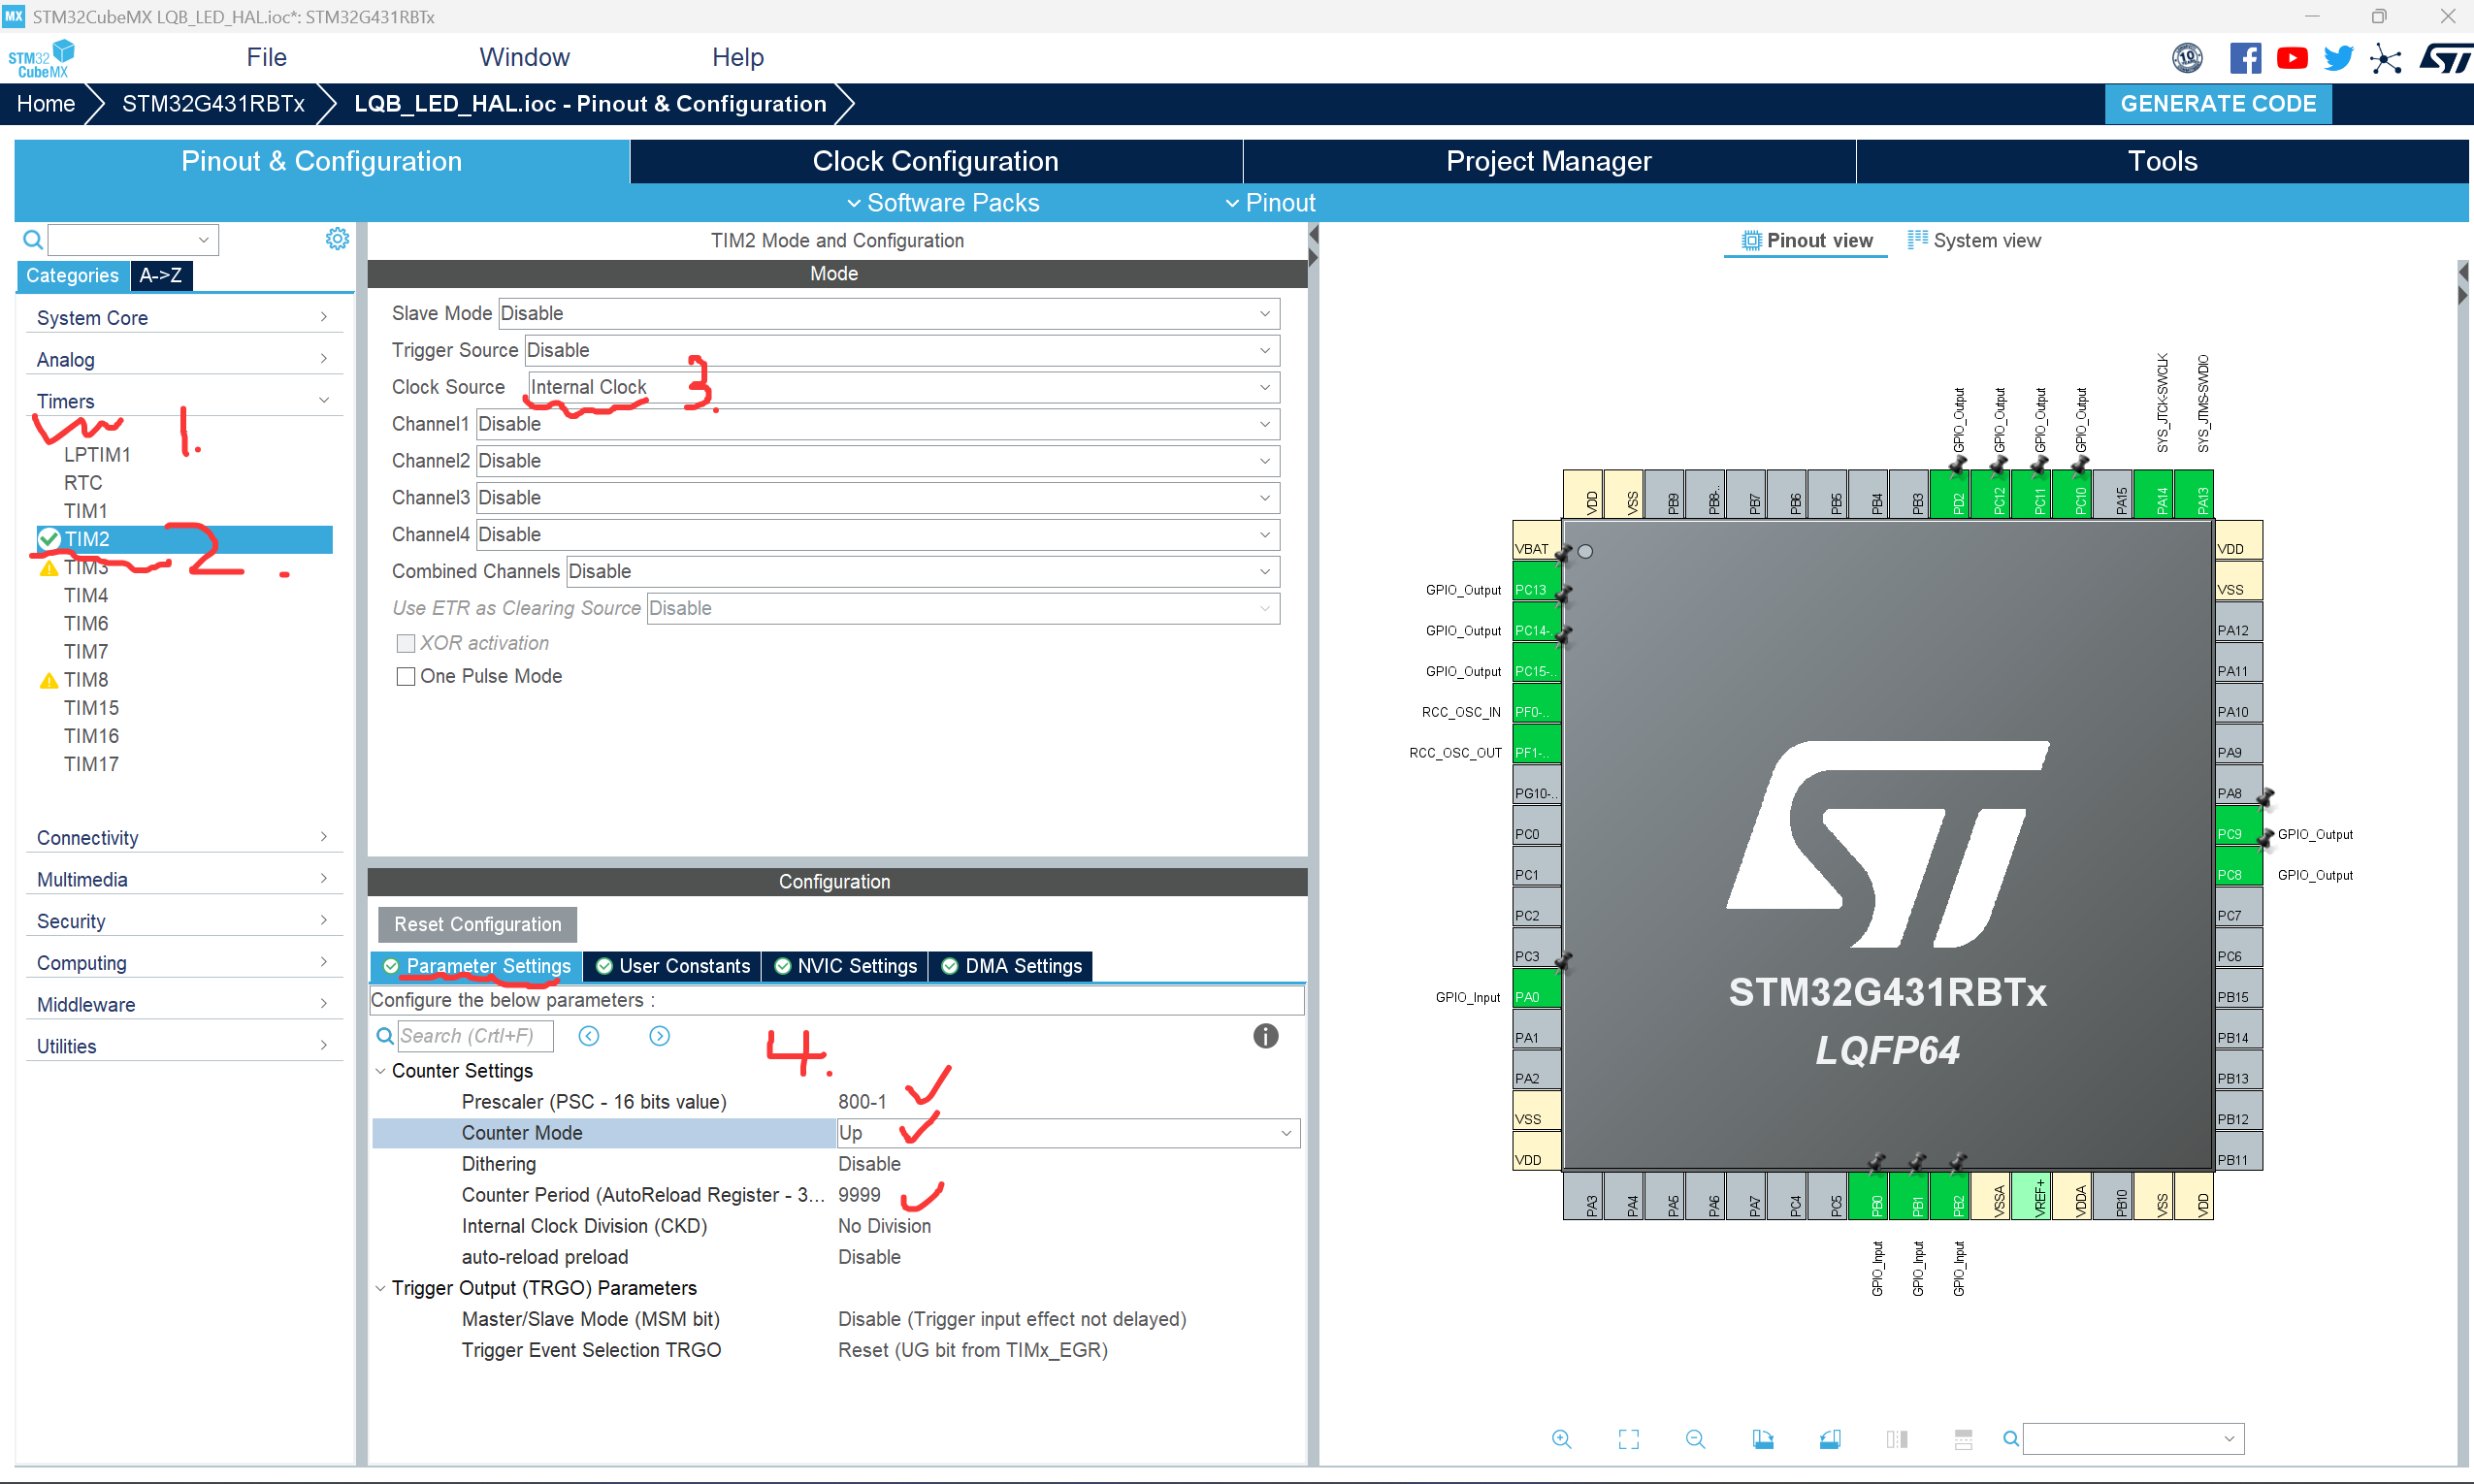
Task: Open the Counter Mode dropdown
Action: (x=1067, y=1133)
